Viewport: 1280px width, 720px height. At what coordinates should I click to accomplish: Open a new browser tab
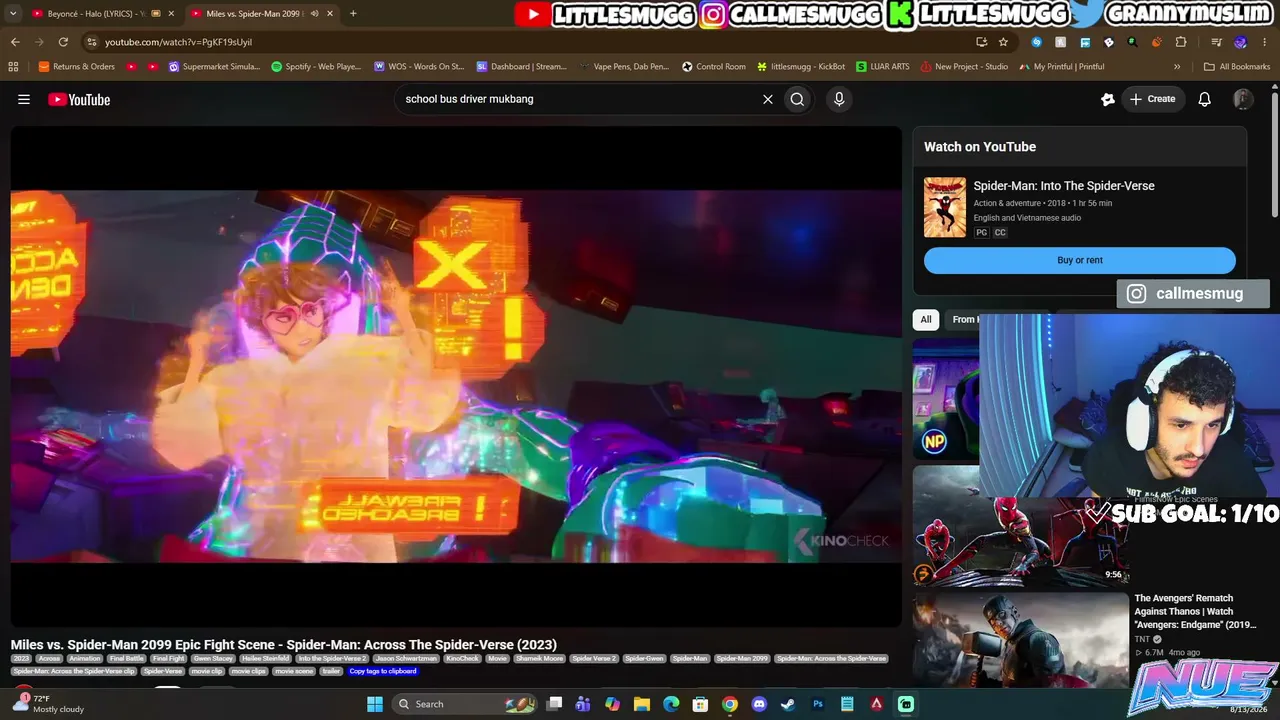pyautogui.click(x=353, y=14)
